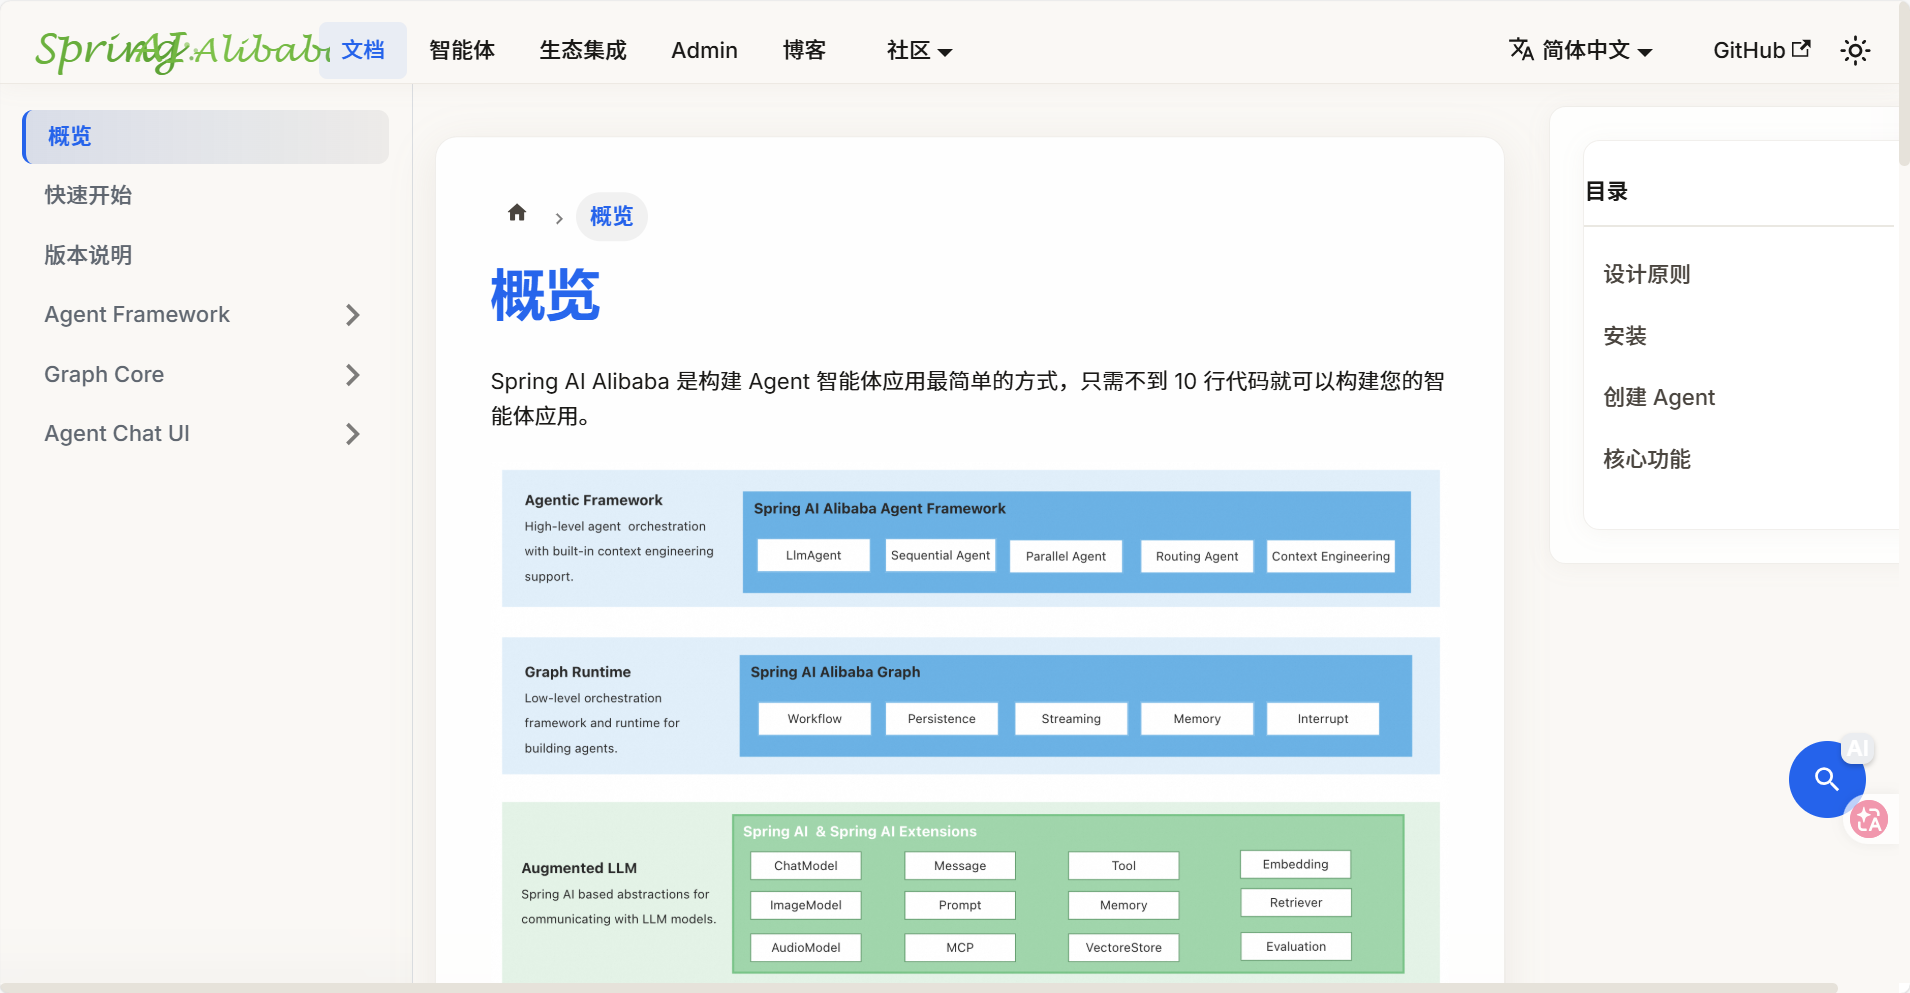Image resolution: width=1910 pixels, height=993 pixels.
Task: Open the GitHub external link
Action: click(1761, 50)
